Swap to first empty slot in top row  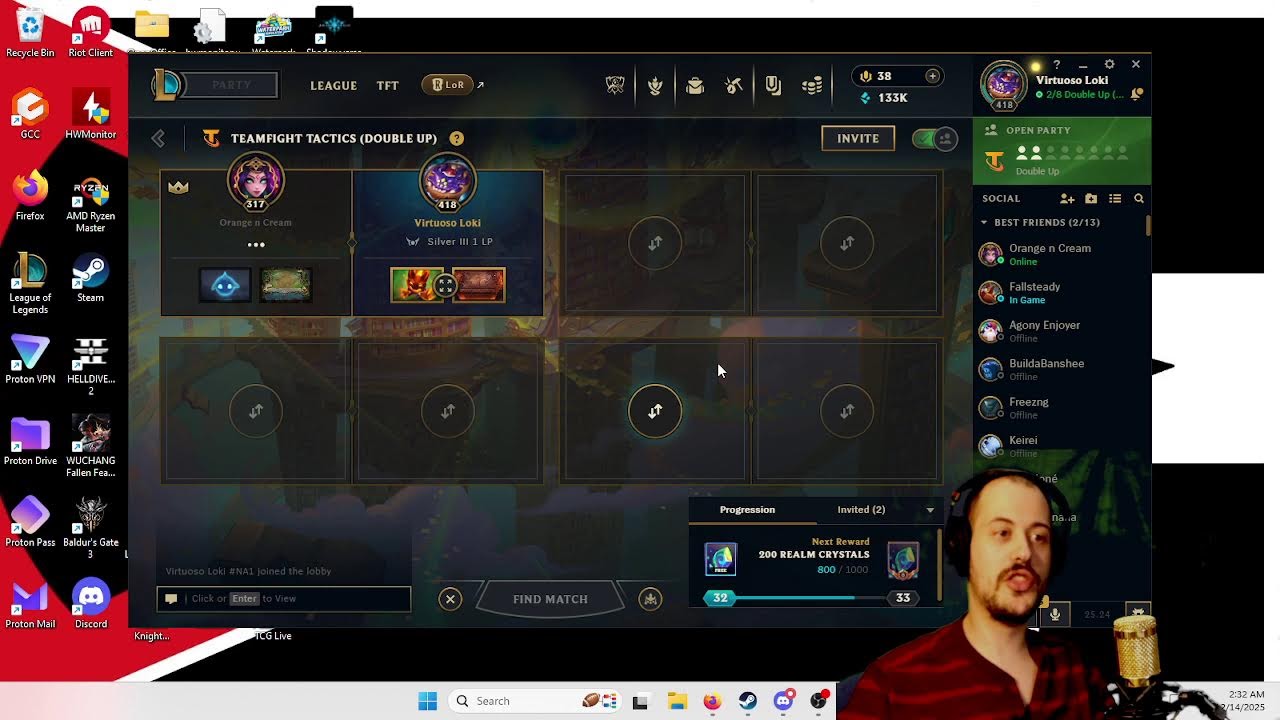(x=655, y=243)
